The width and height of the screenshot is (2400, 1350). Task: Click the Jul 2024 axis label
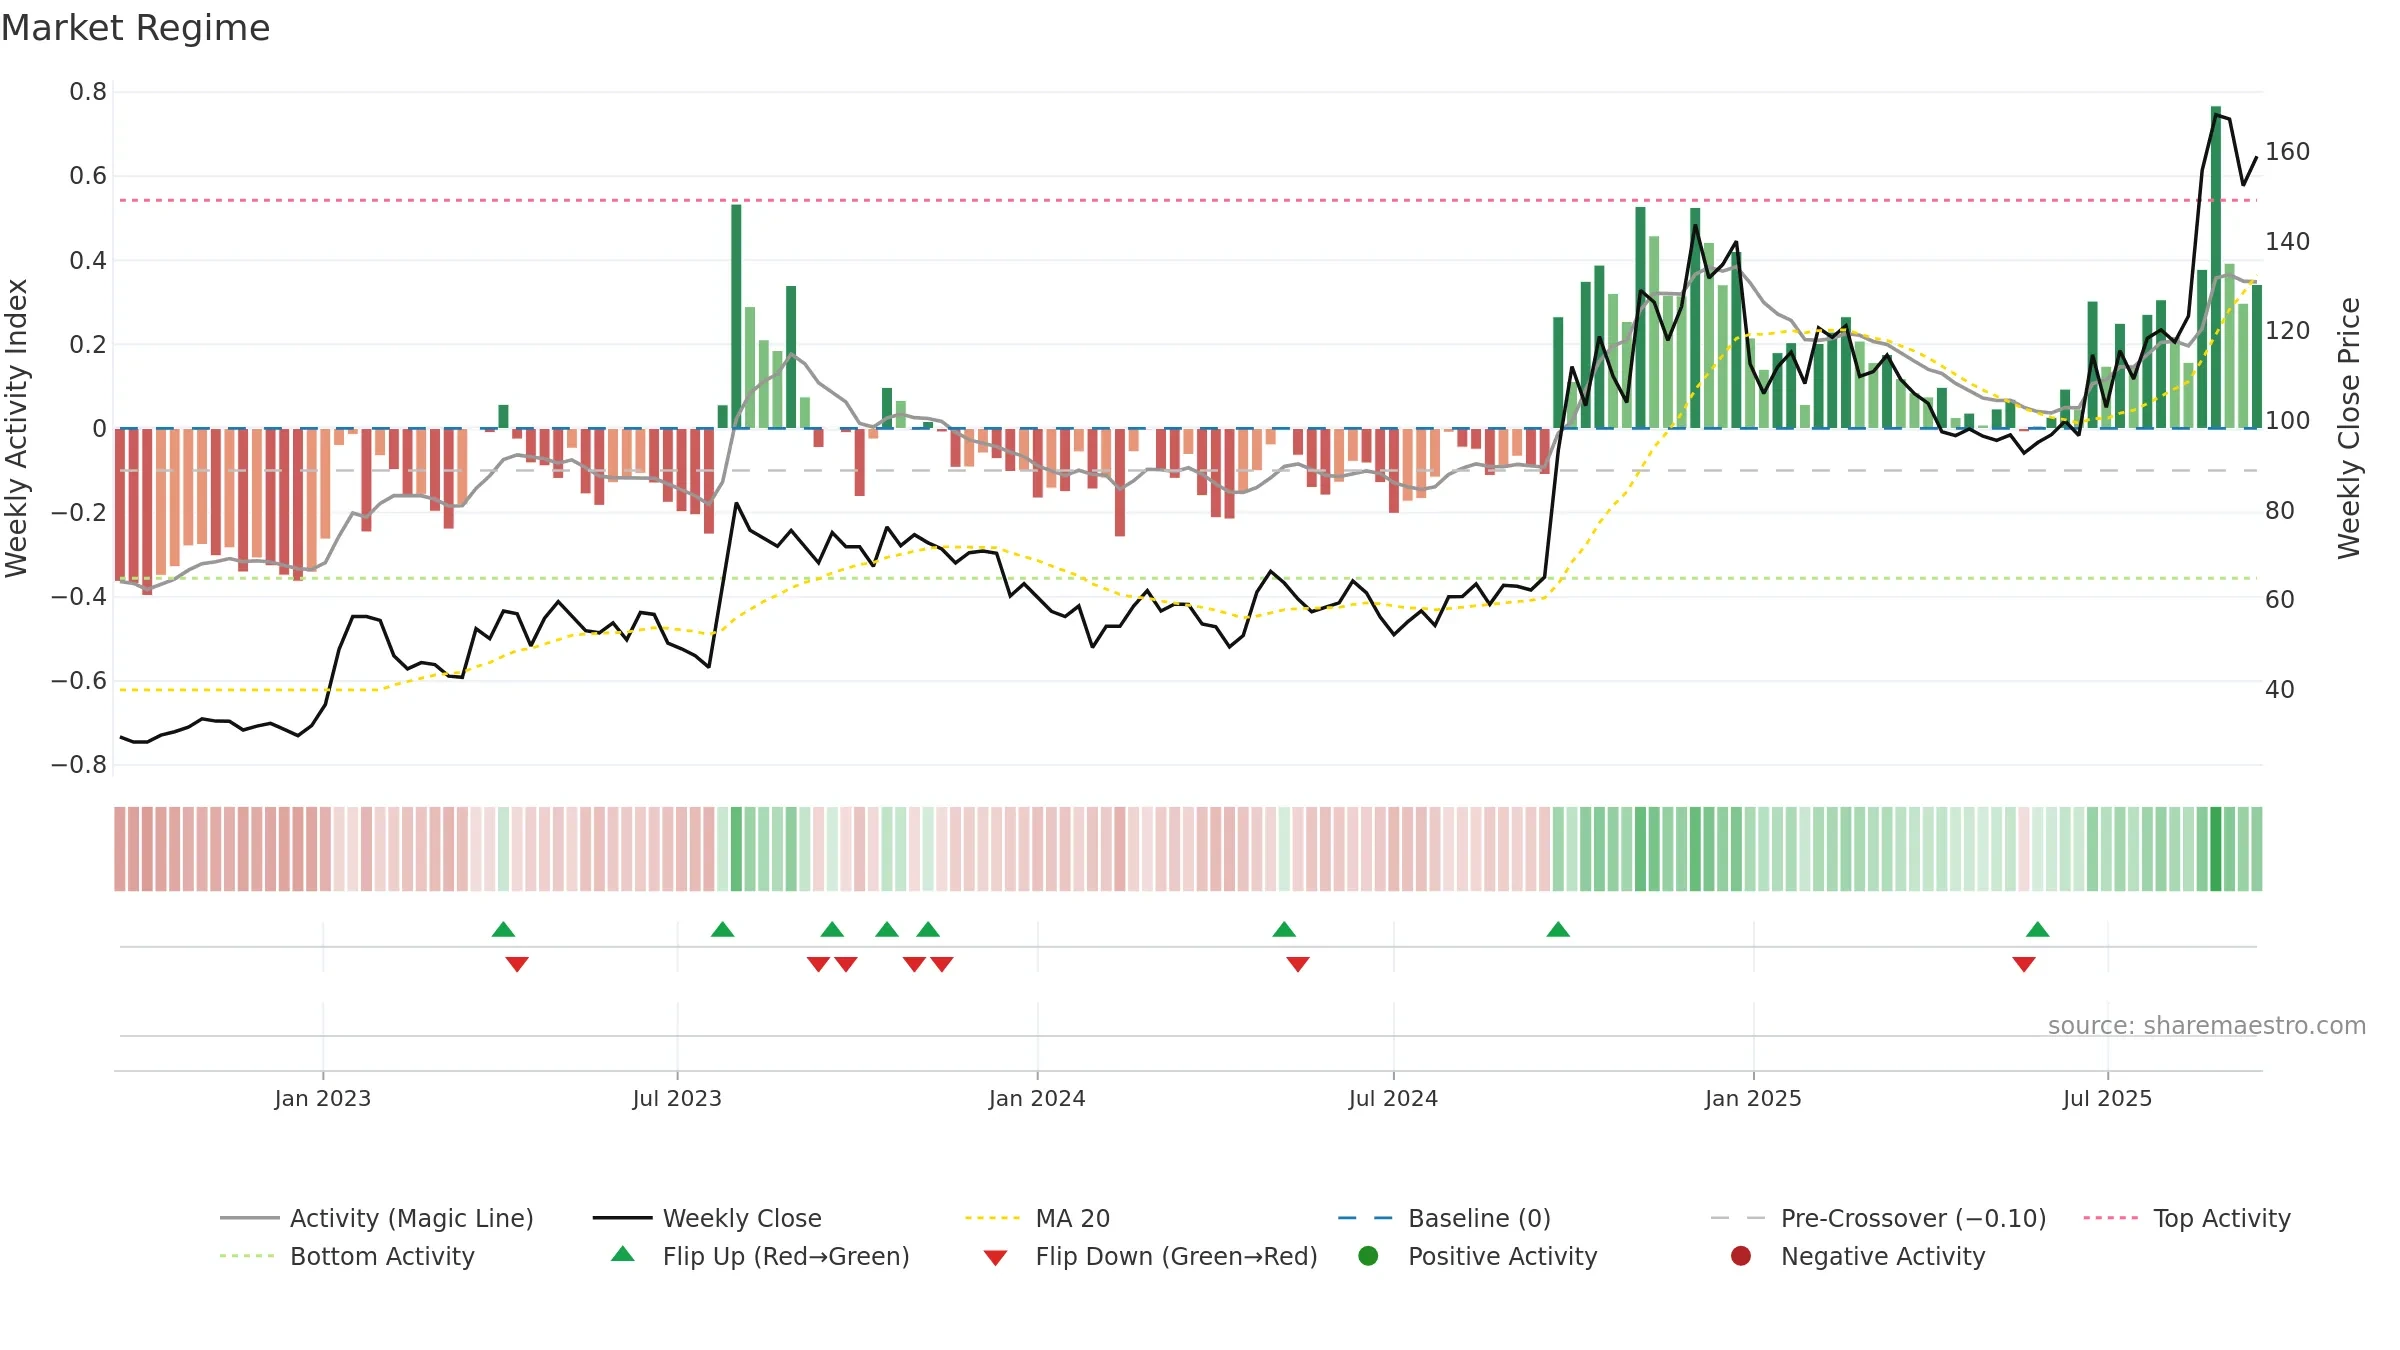[1393, 1098]
